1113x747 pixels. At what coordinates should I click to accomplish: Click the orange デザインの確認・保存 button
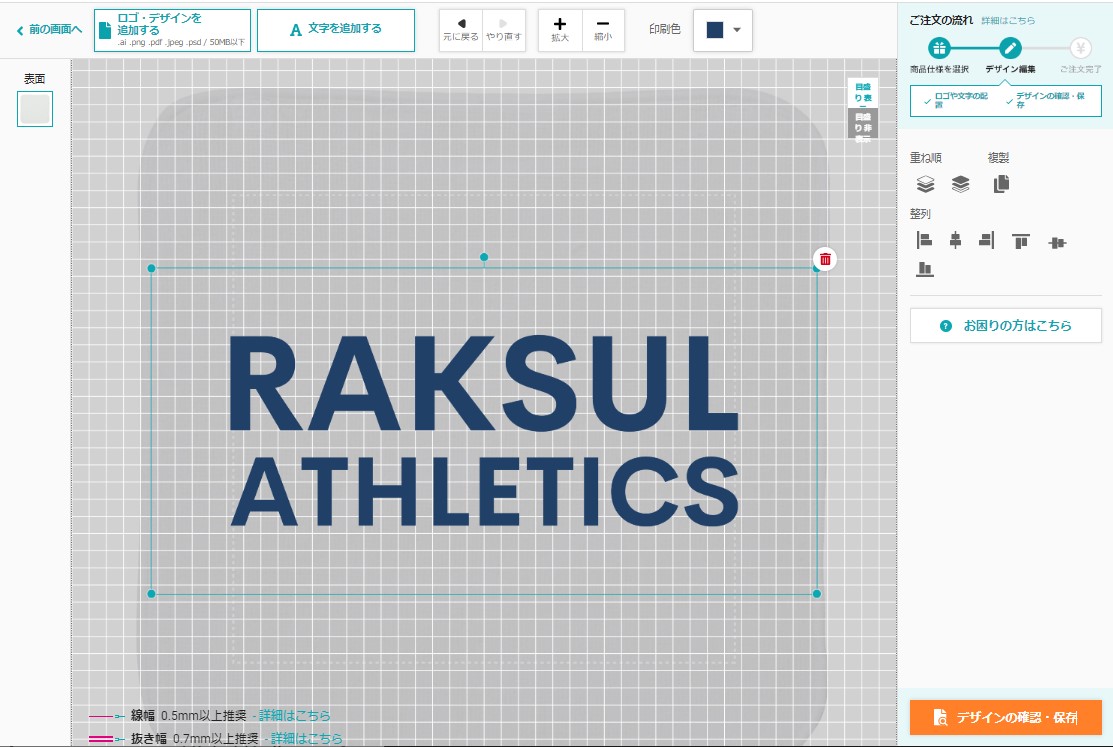coord(1006,717)
